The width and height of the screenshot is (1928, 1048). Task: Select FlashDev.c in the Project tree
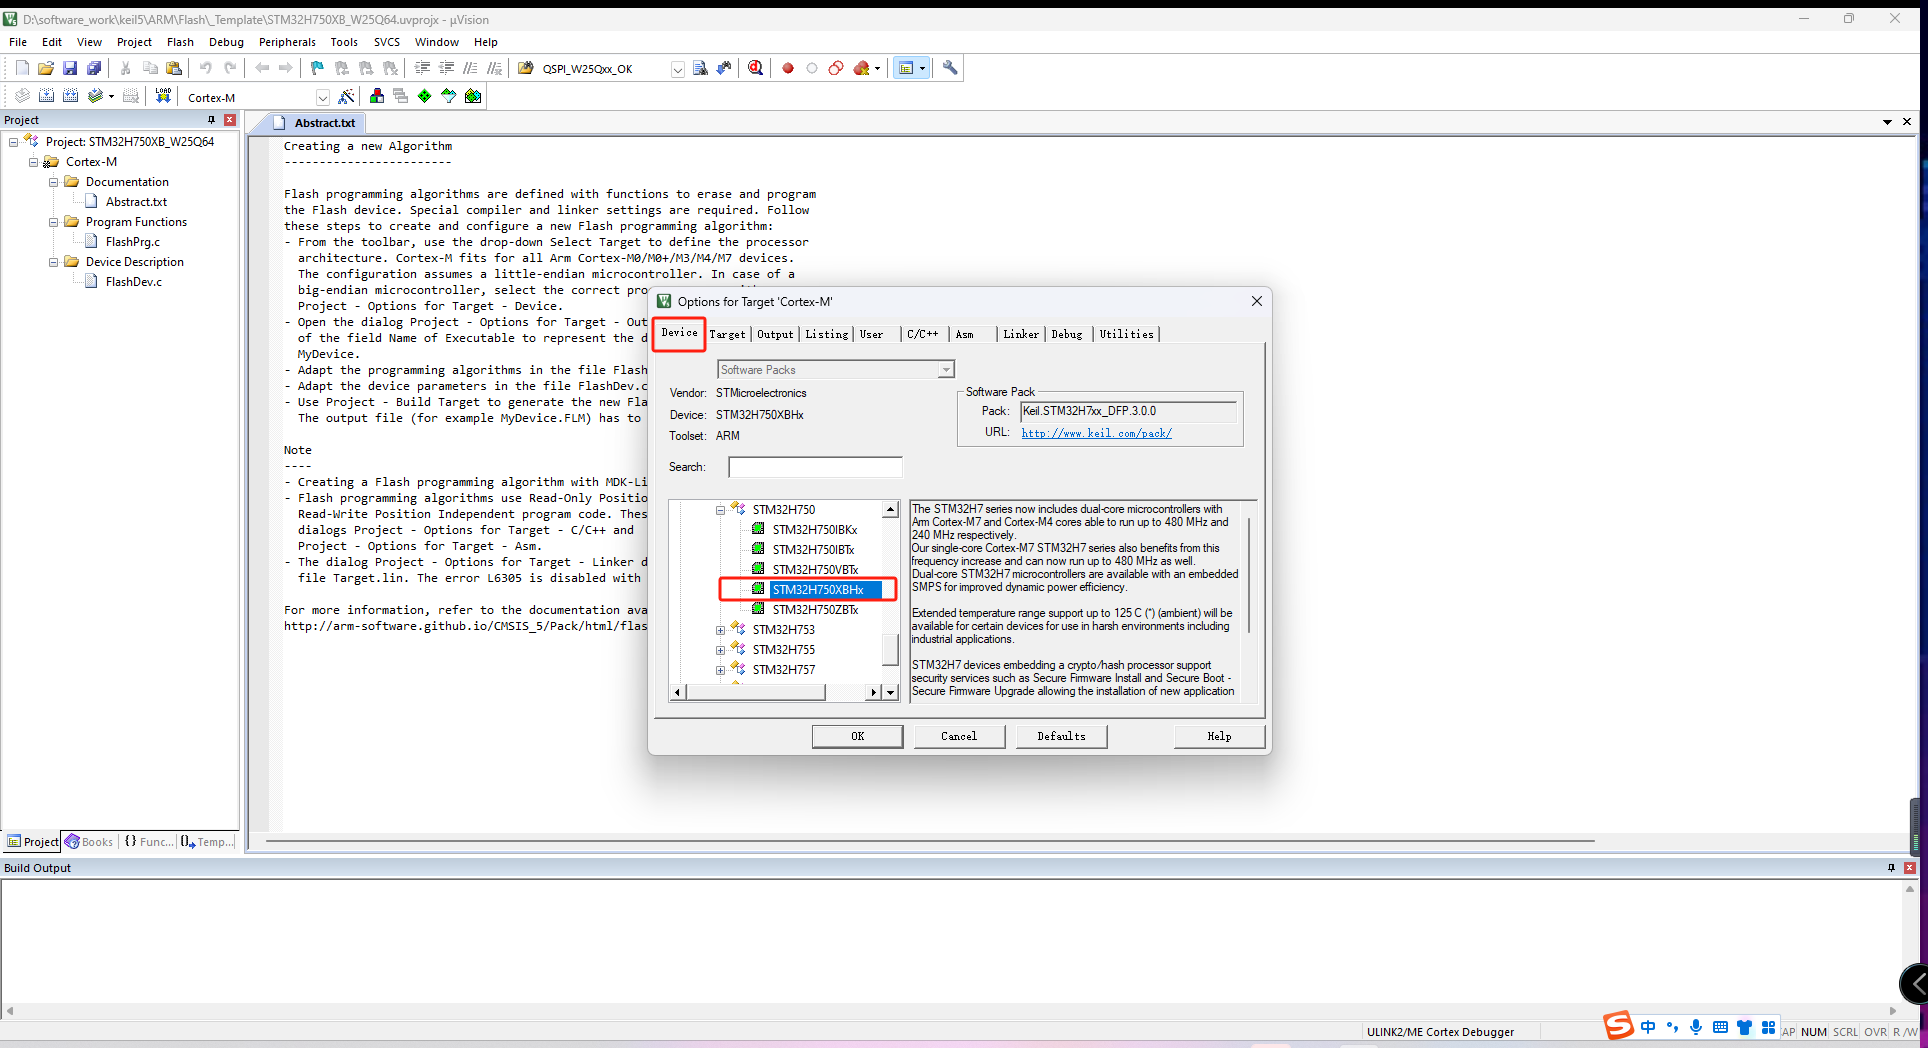point(133,282)
